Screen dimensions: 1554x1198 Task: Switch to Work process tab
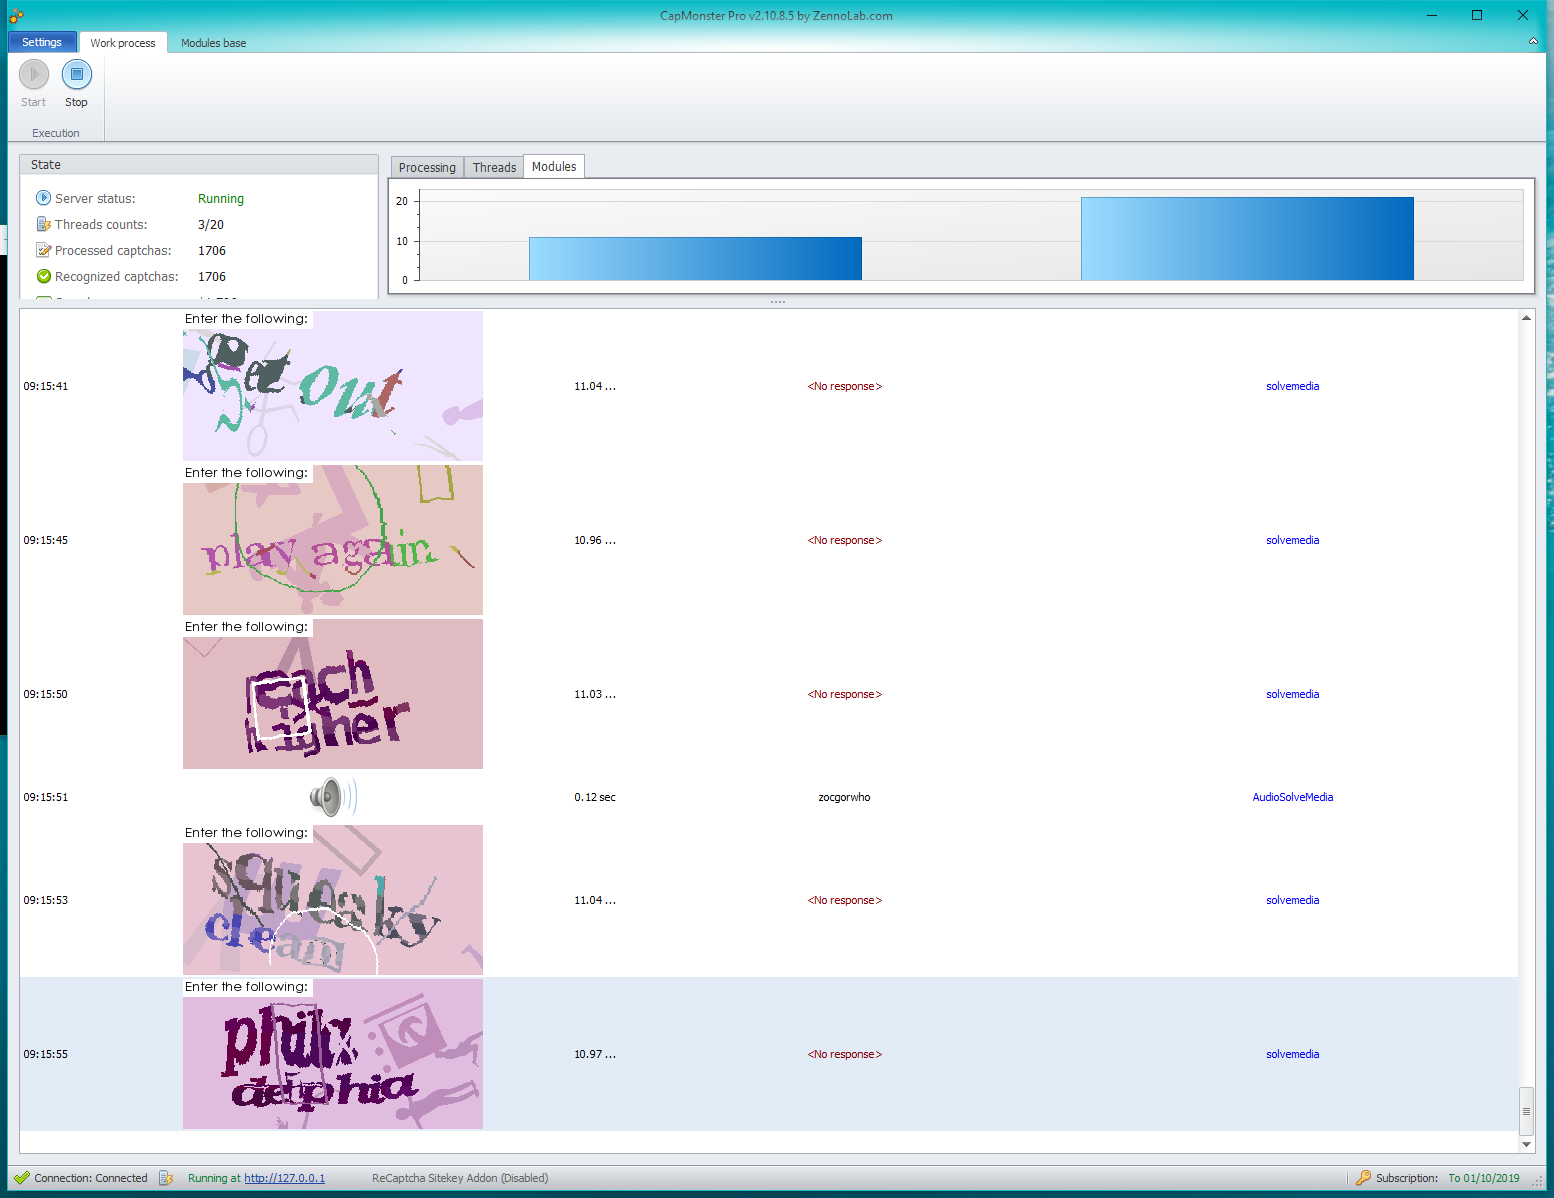(123, 43)
